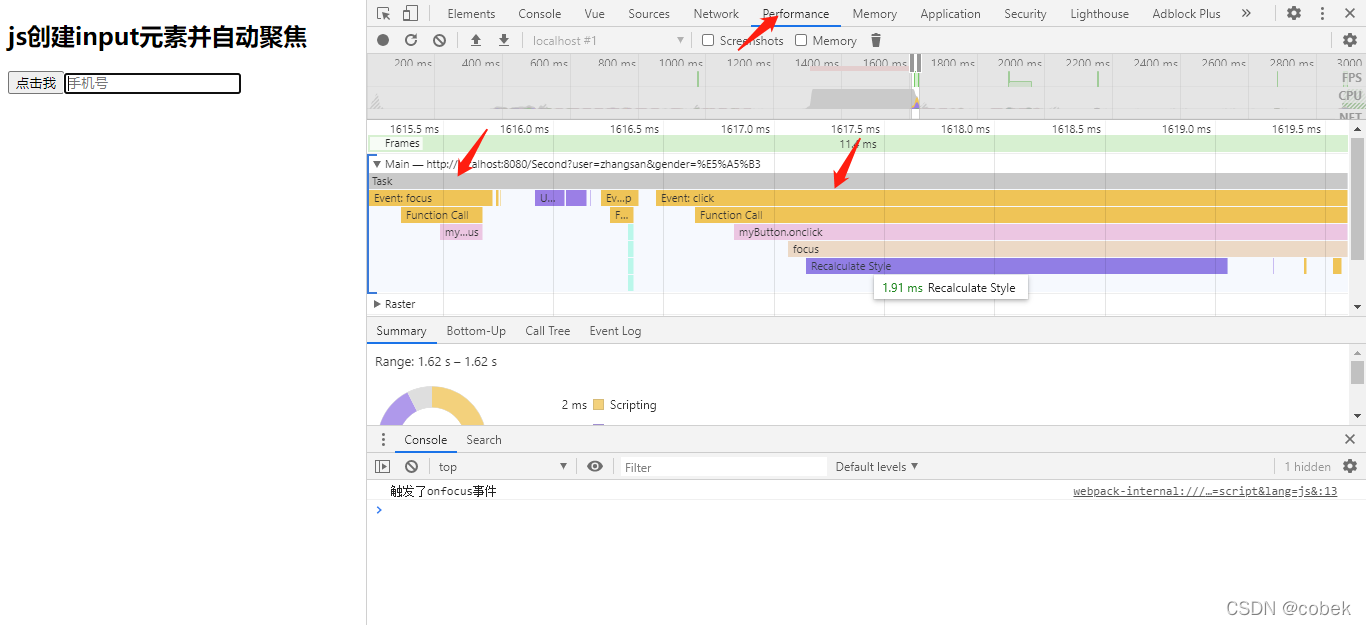Clear the performance recording
This screenshot has width=1366, height=625.
[439, 40]
